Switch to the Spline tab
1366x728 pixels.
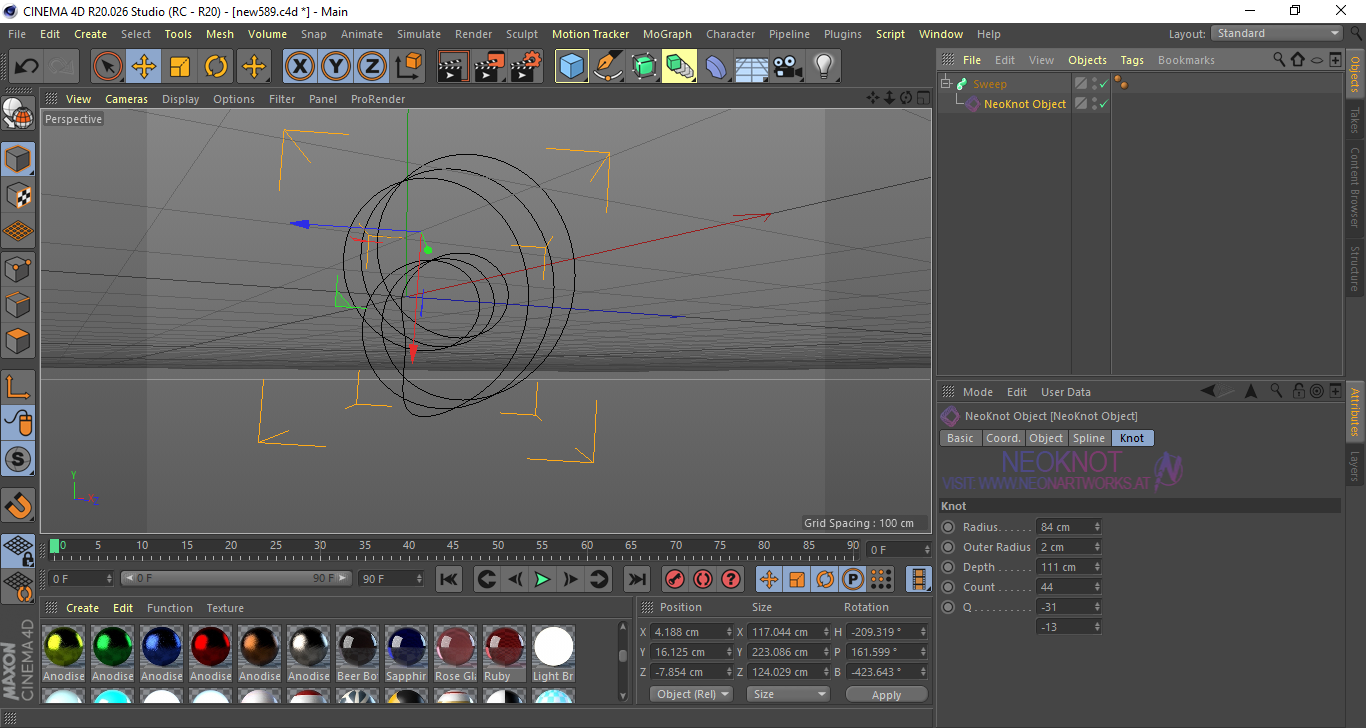click(x=1089, y=438)
